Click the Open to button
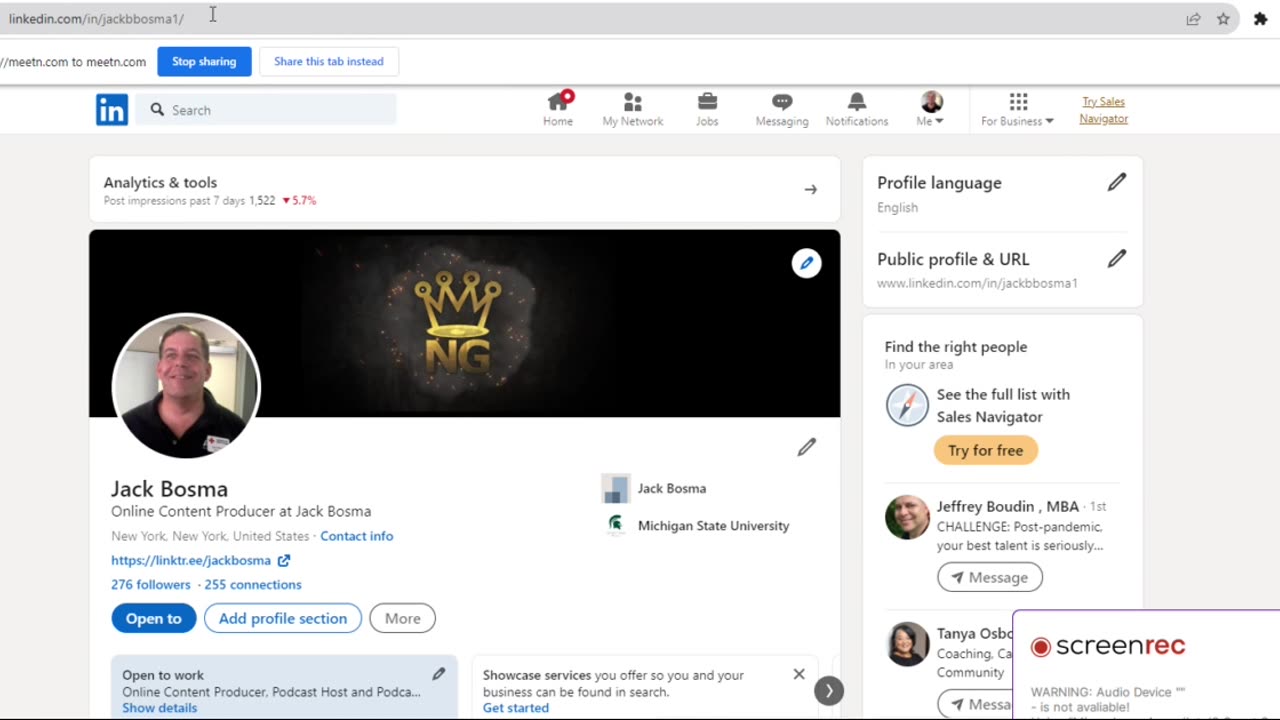The width and height of the screenshot is (1280, 720). point(153,618)
